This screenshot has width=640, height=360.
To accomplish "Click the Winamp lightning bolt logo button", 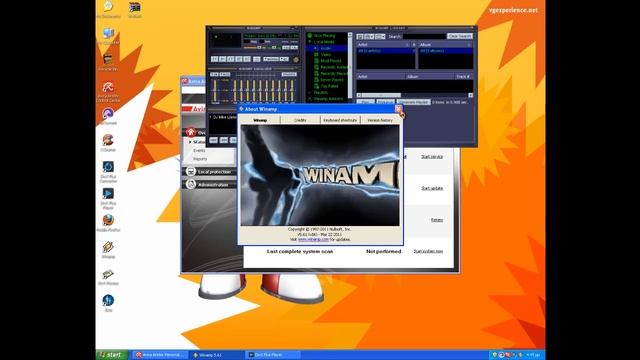I will pyautogui.click(x=296, y=60).
